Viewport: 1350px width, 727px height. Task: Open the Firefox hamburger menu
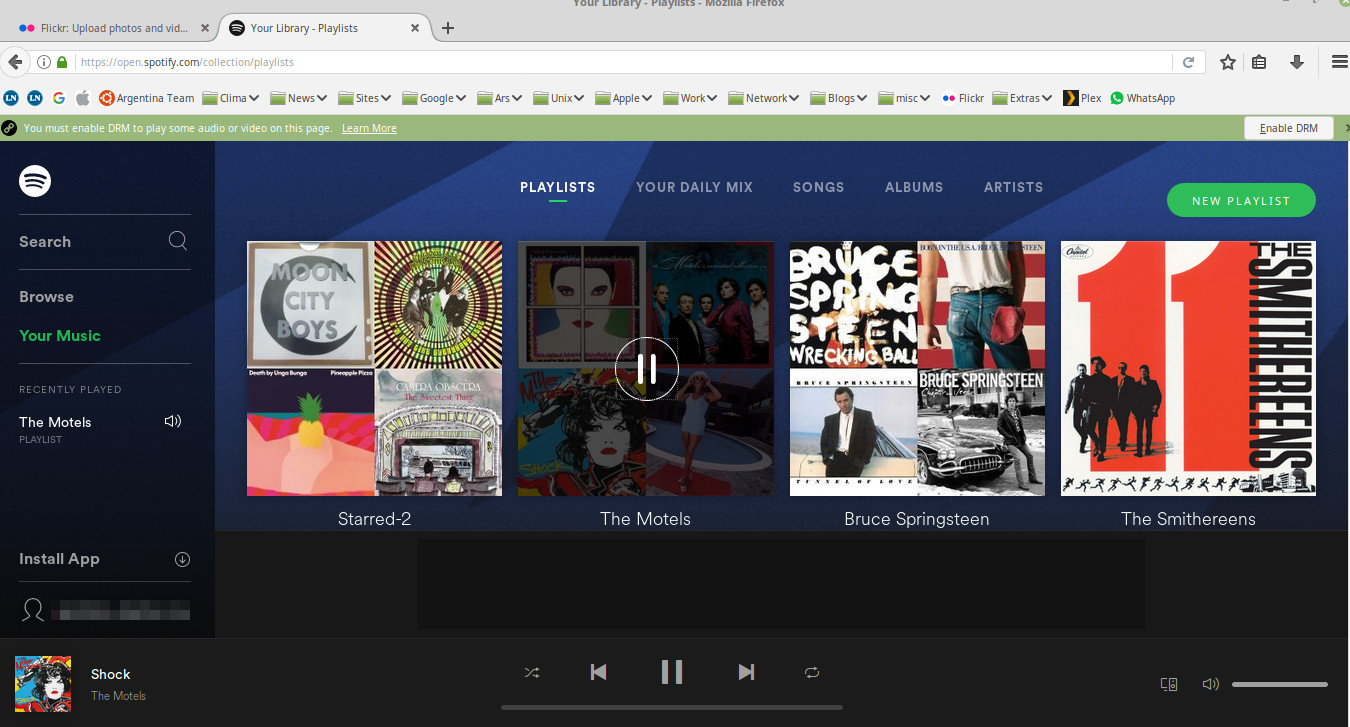pos(1340,62)
